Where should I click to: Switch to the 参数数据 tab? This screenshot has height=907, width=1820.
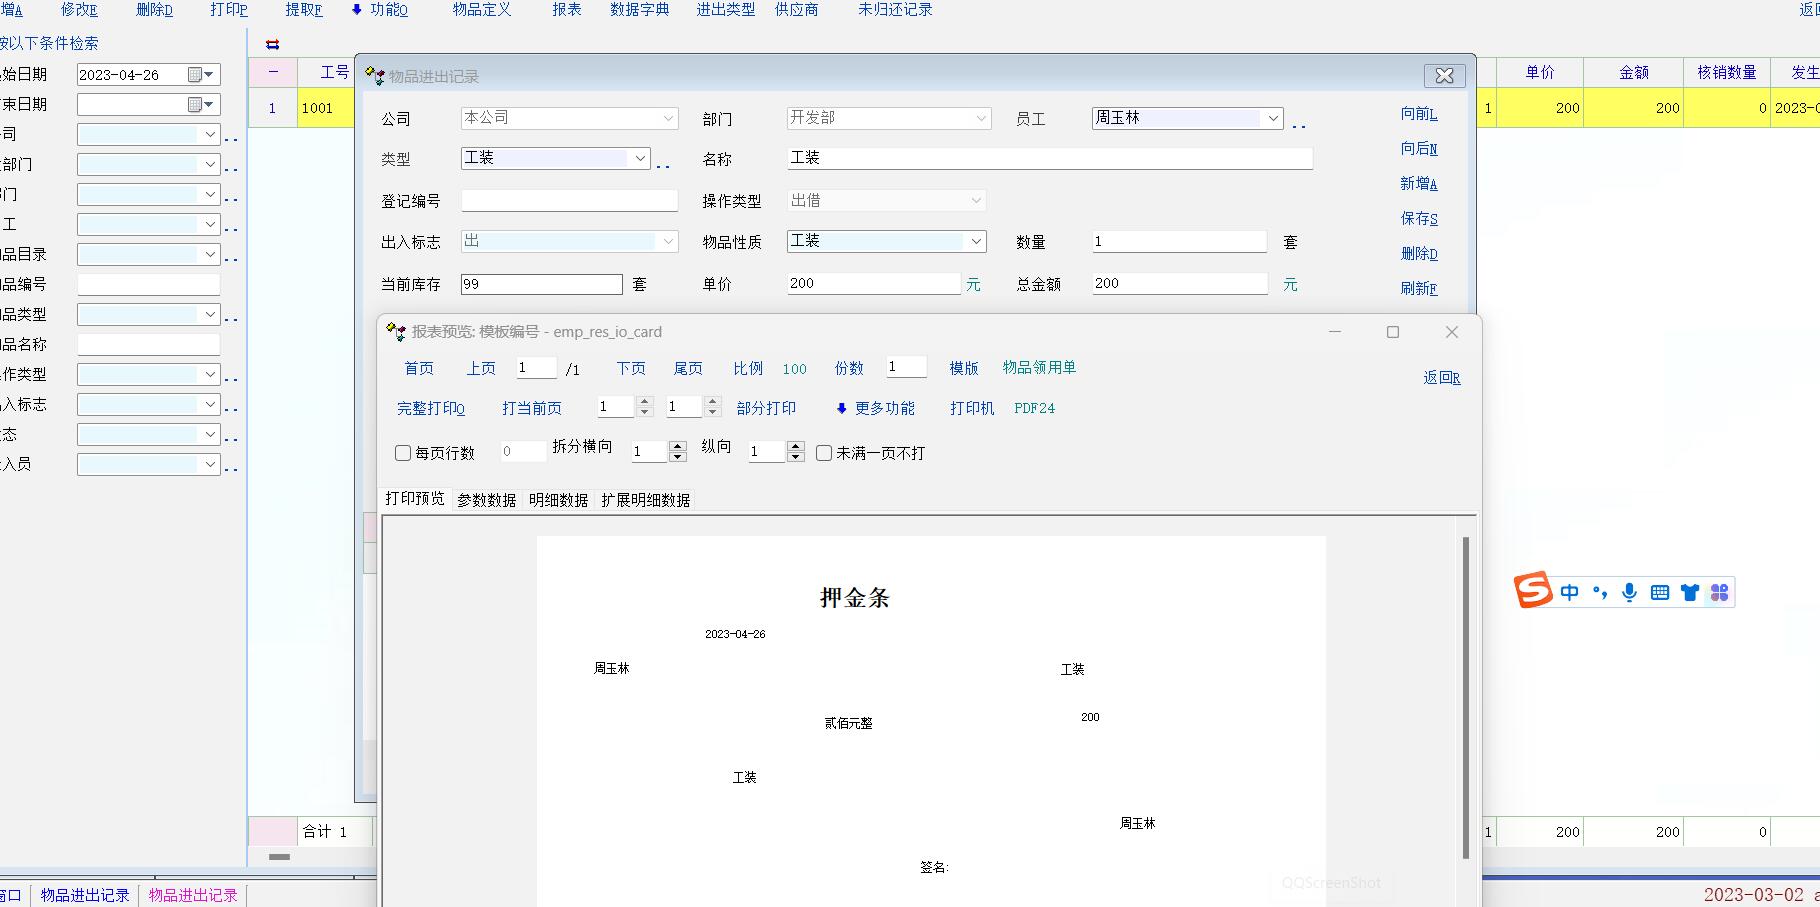click(486, 500)
